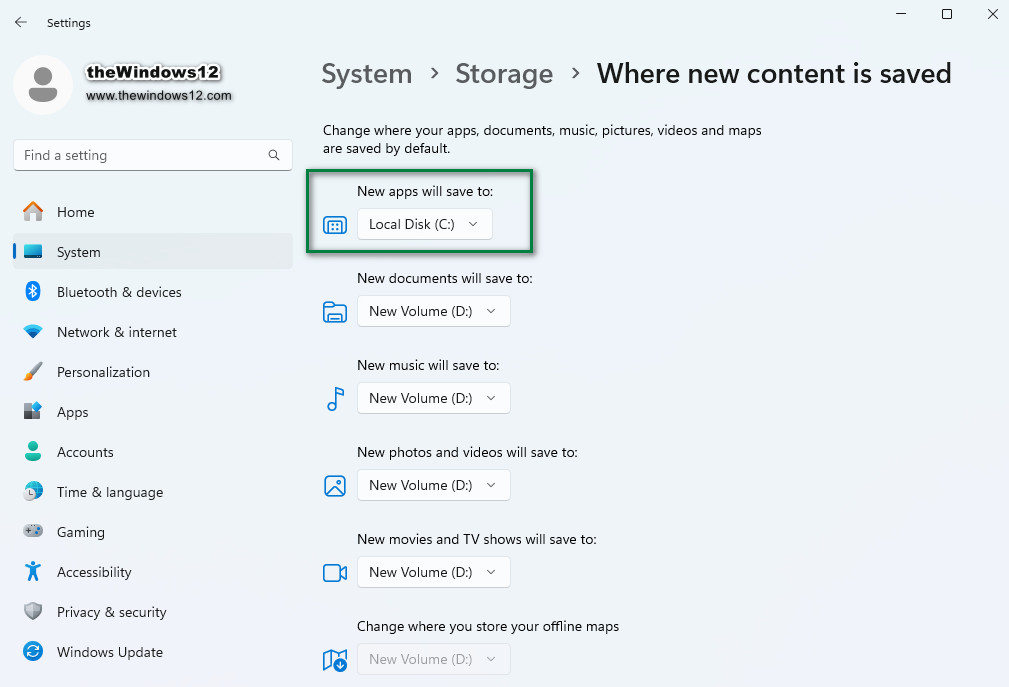Click the Storage breadcrumb link

pyautogui.click(x=504, y=74)
